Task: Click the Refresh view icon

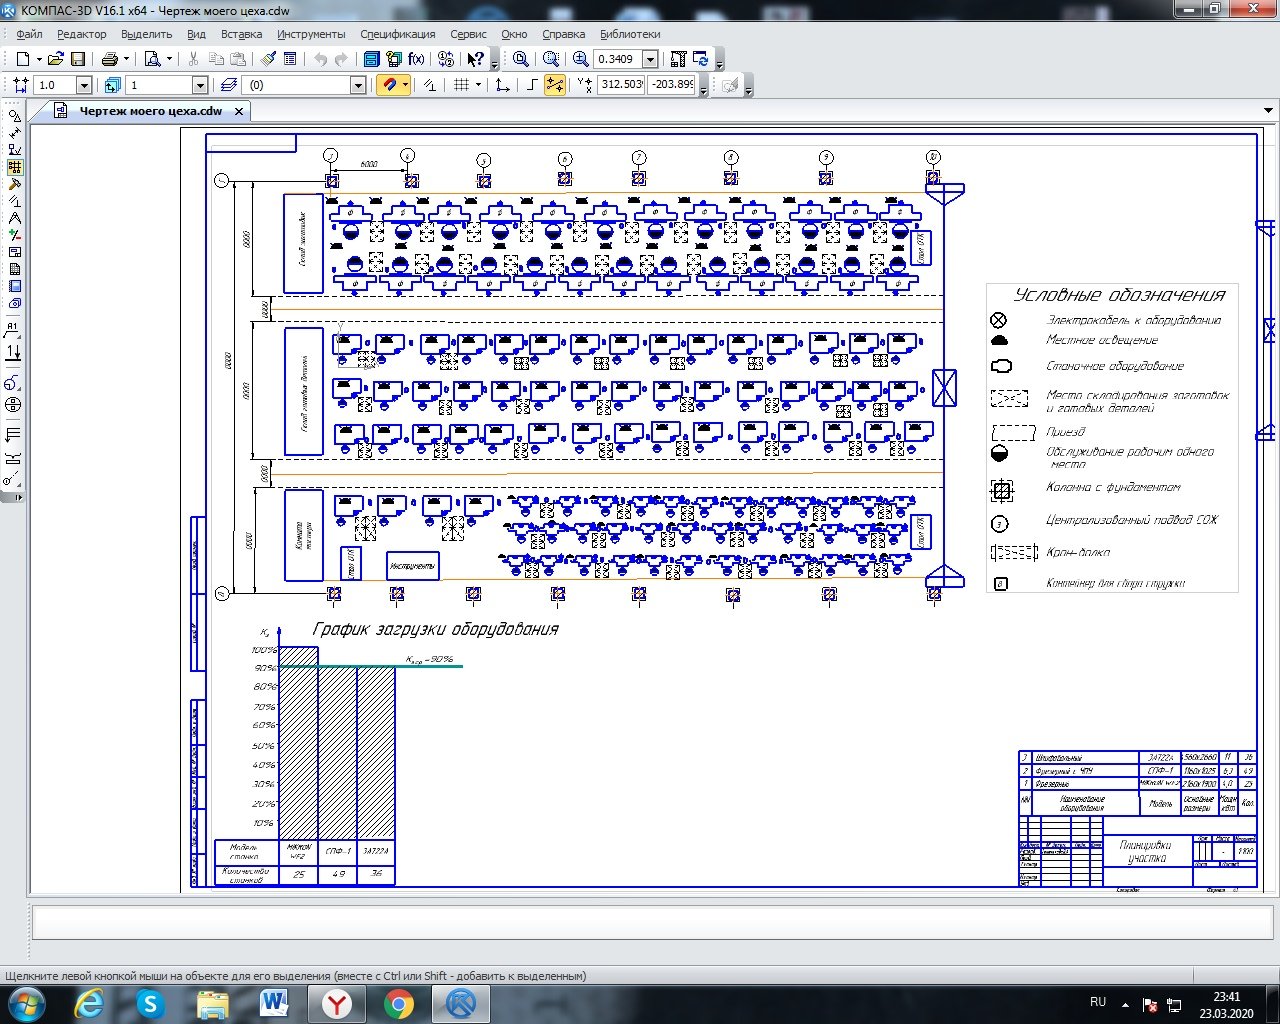Action: tap(700, 59)
